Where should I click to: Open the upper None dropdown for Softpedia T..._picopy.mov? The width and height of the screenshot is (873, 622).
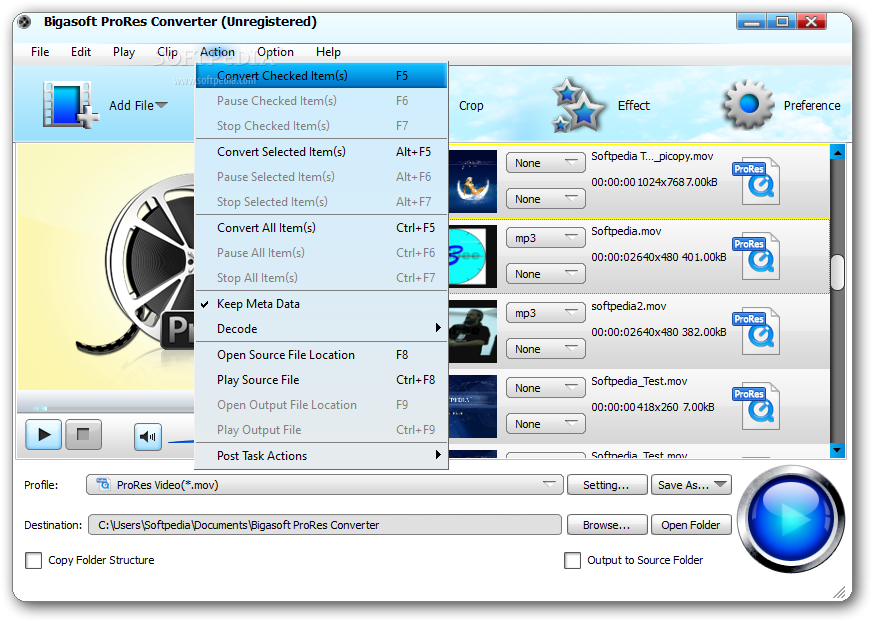click(x=546, y=163)
